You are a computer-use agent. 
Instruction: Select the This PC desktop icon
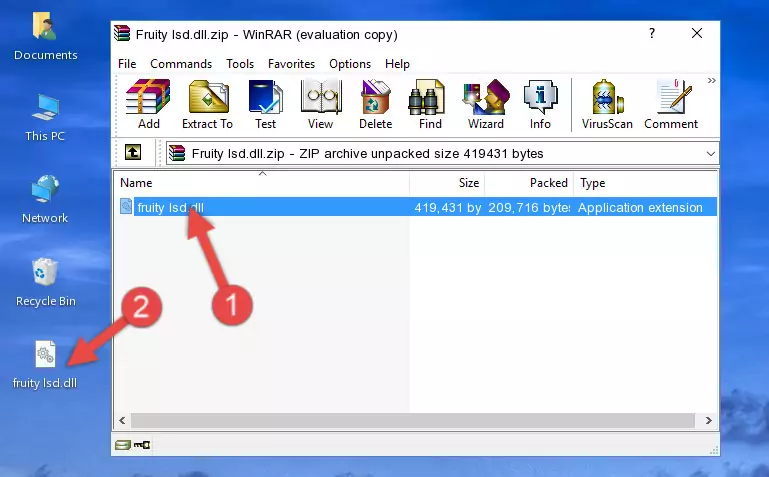(x=45, y=118)
